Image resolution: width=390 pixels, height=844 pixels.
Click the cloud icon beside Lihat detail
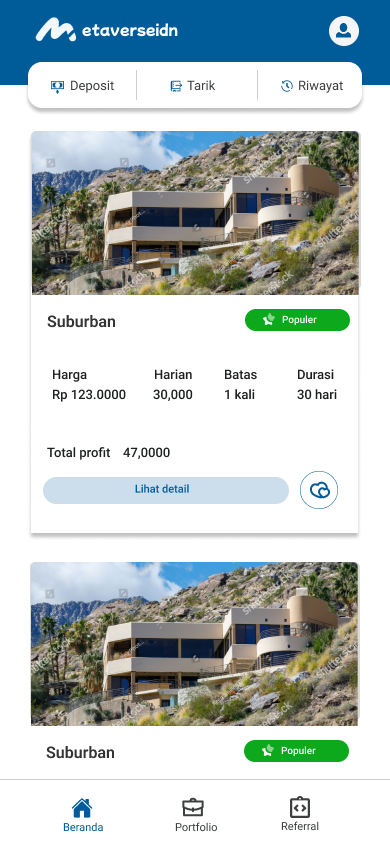[x=319, y=490]
